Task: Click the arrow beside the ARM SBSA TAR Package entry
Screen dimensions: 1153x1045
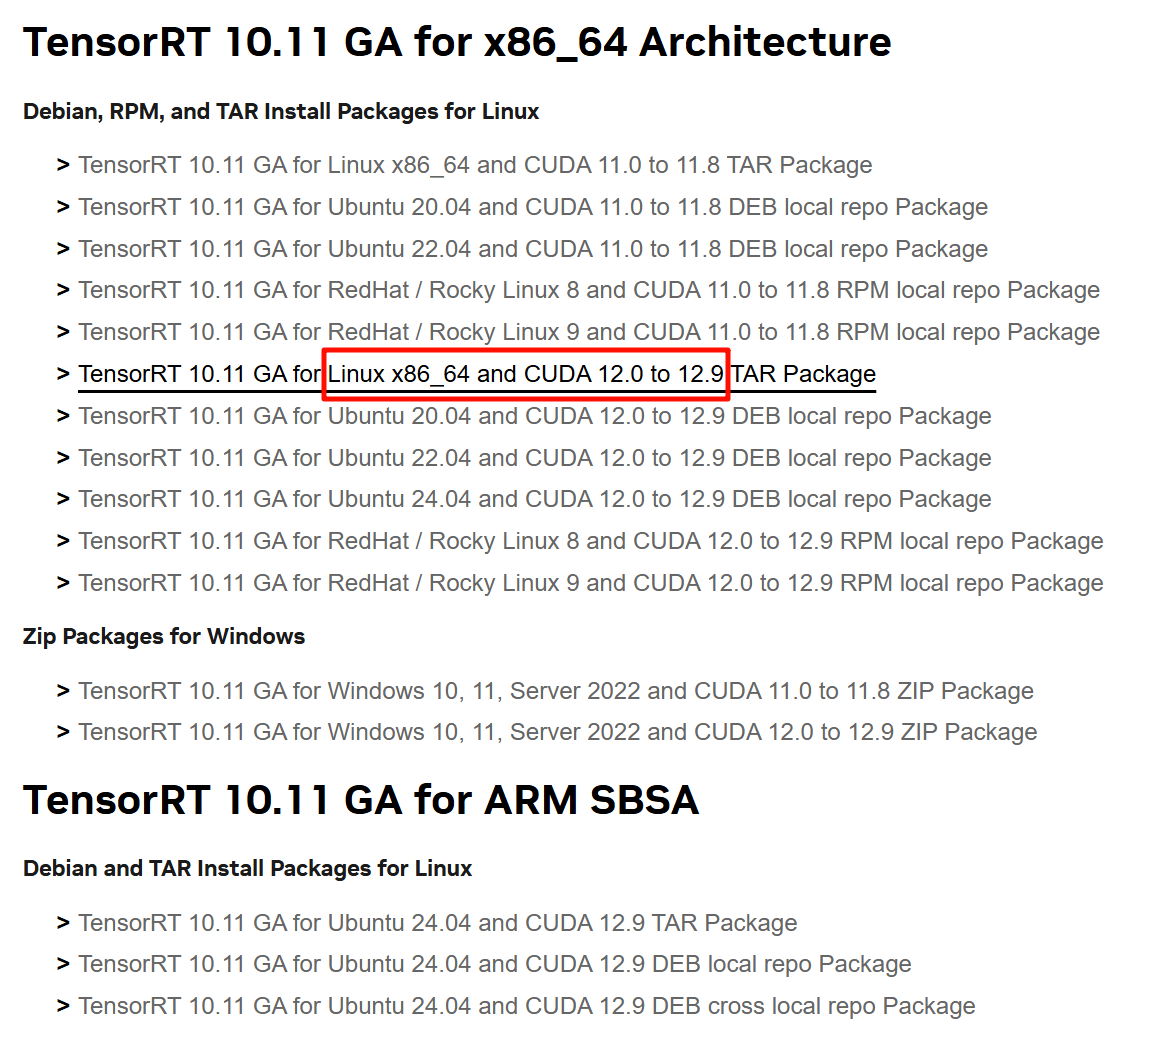Action: (63, 923)
